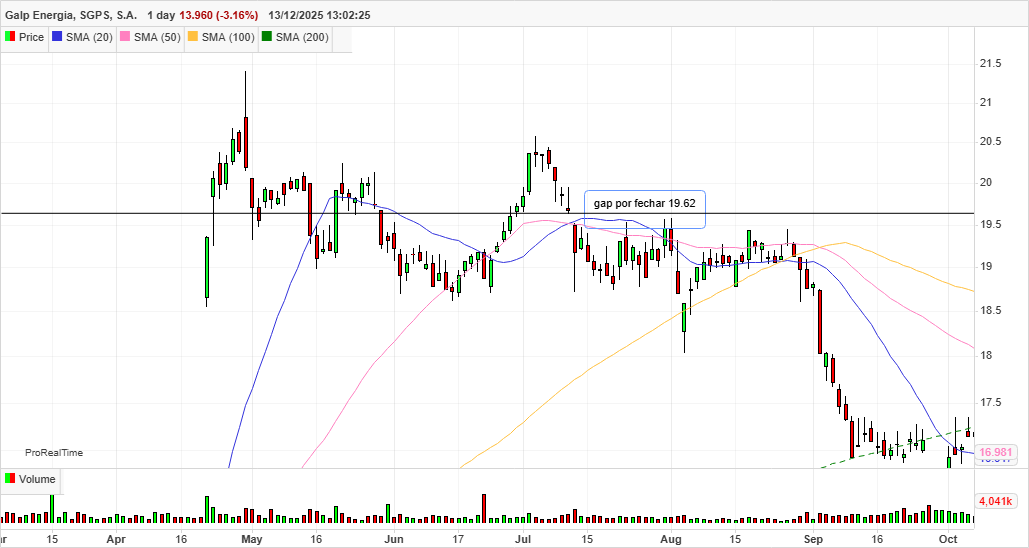This screenshot has width=1029, height=548.
Task: Click the Volume panel label
Action: (37, 479)
